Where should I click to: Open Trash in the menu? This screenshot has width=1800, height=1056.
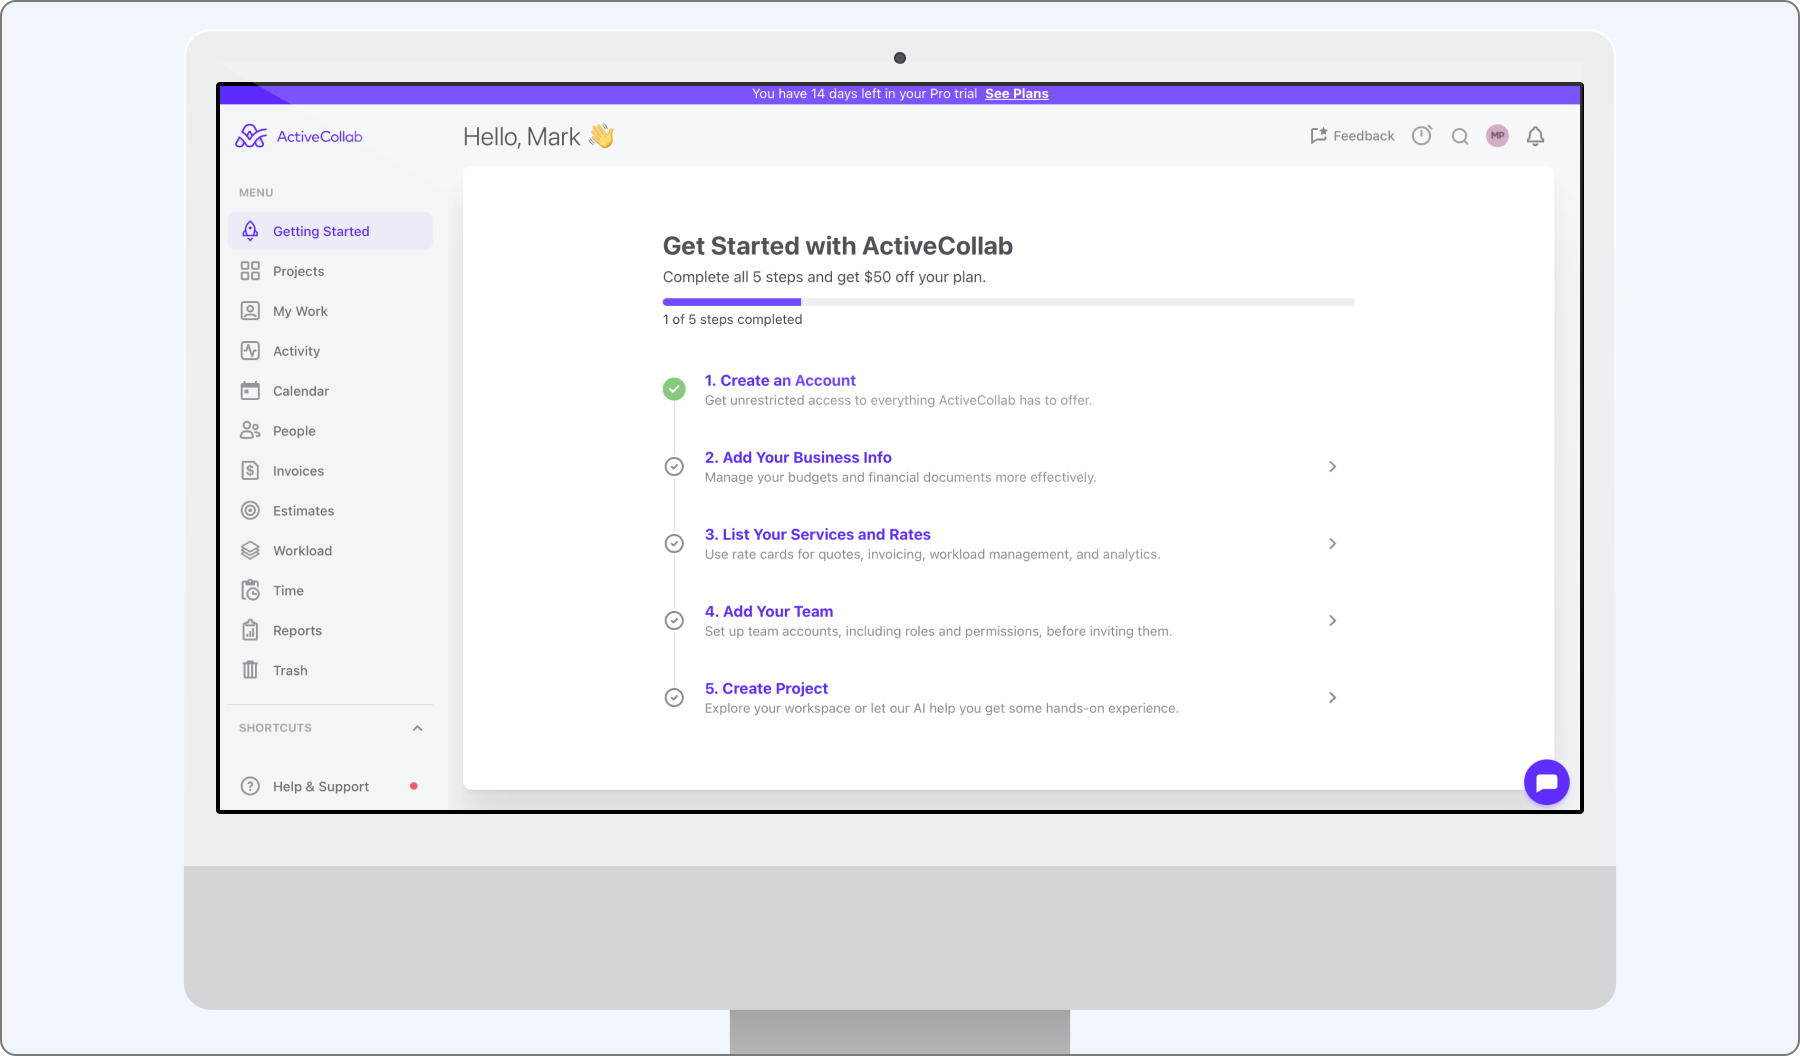330,671
